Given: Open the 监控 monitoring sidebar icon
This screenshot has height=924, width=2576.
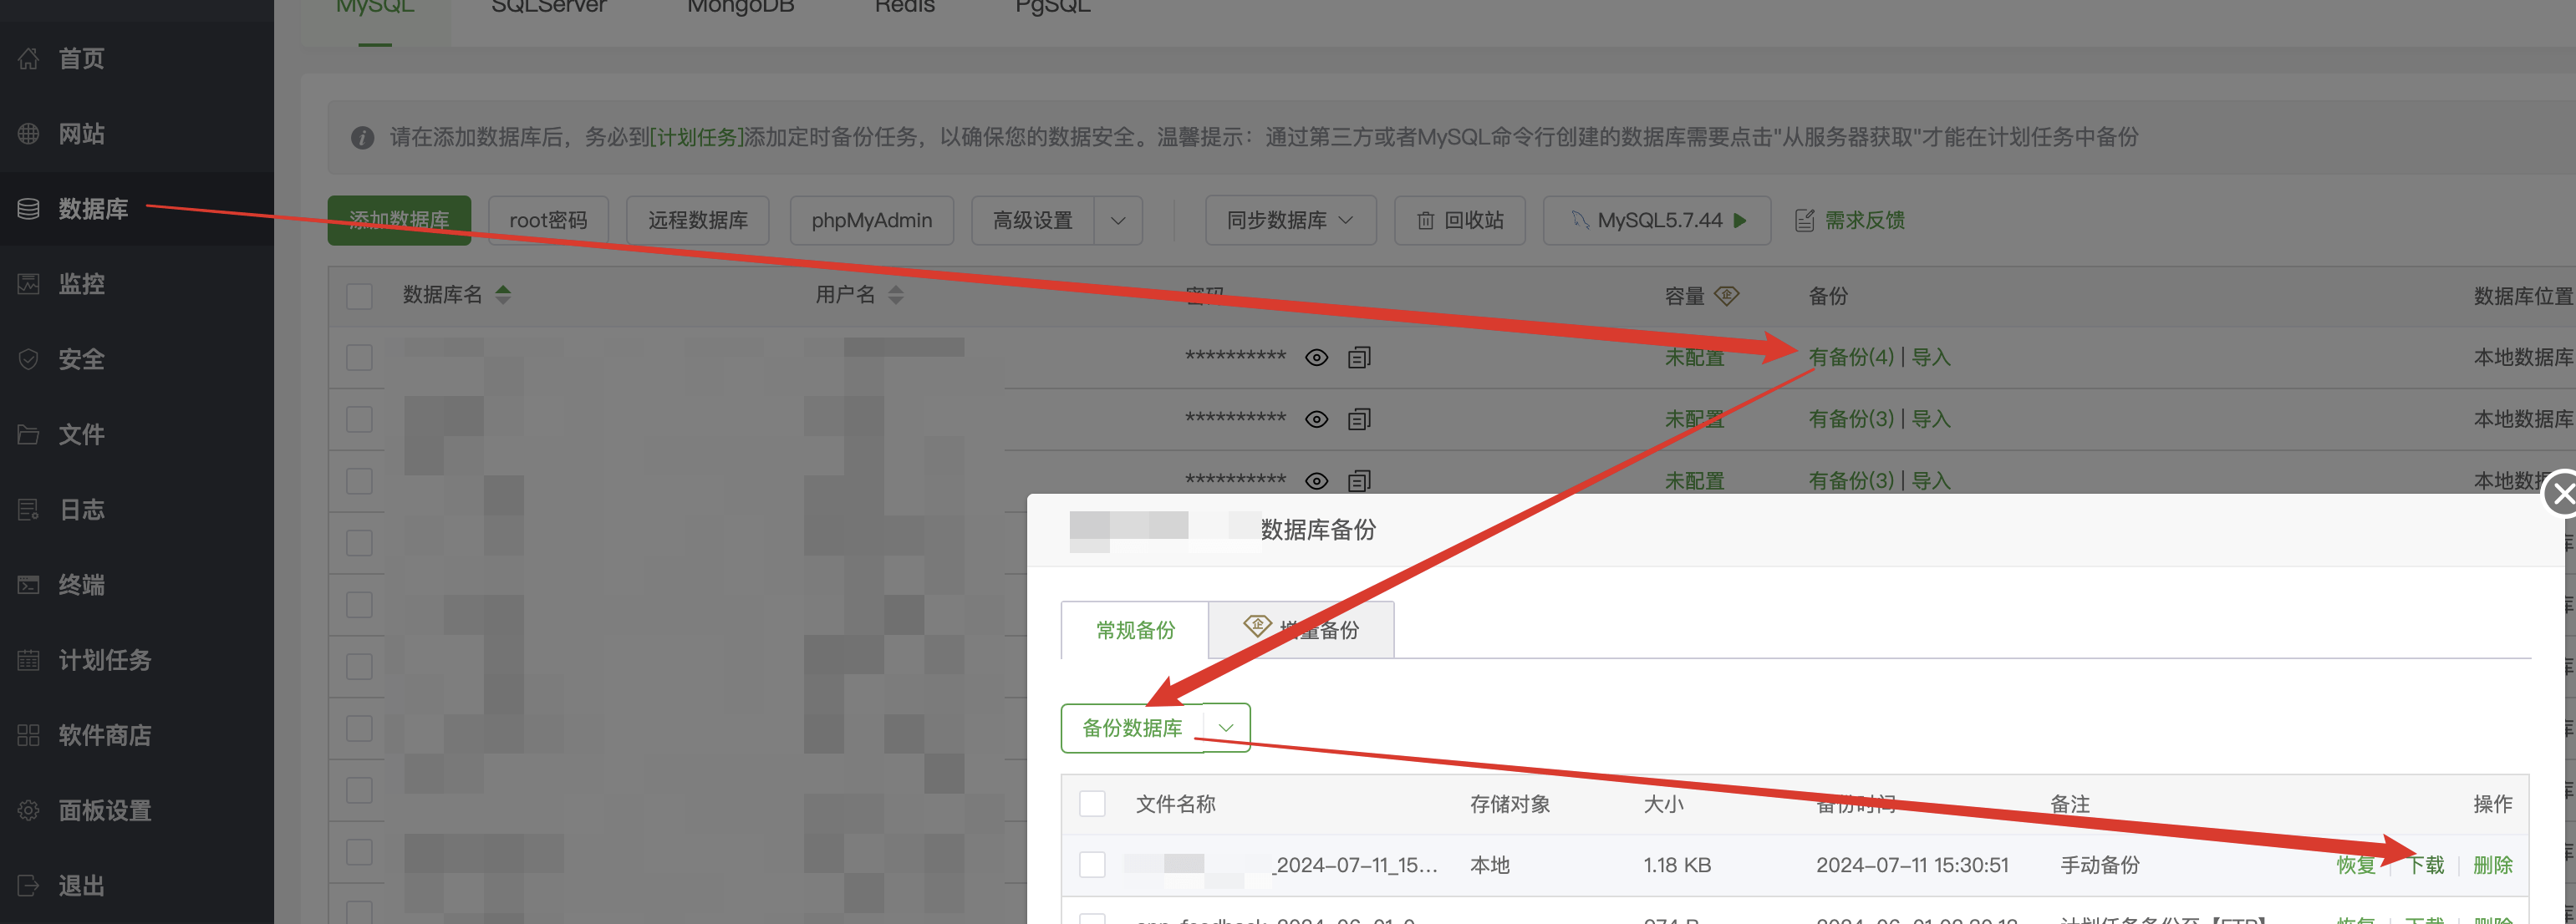Looking at the screenshot, I should tap(29, 284).
